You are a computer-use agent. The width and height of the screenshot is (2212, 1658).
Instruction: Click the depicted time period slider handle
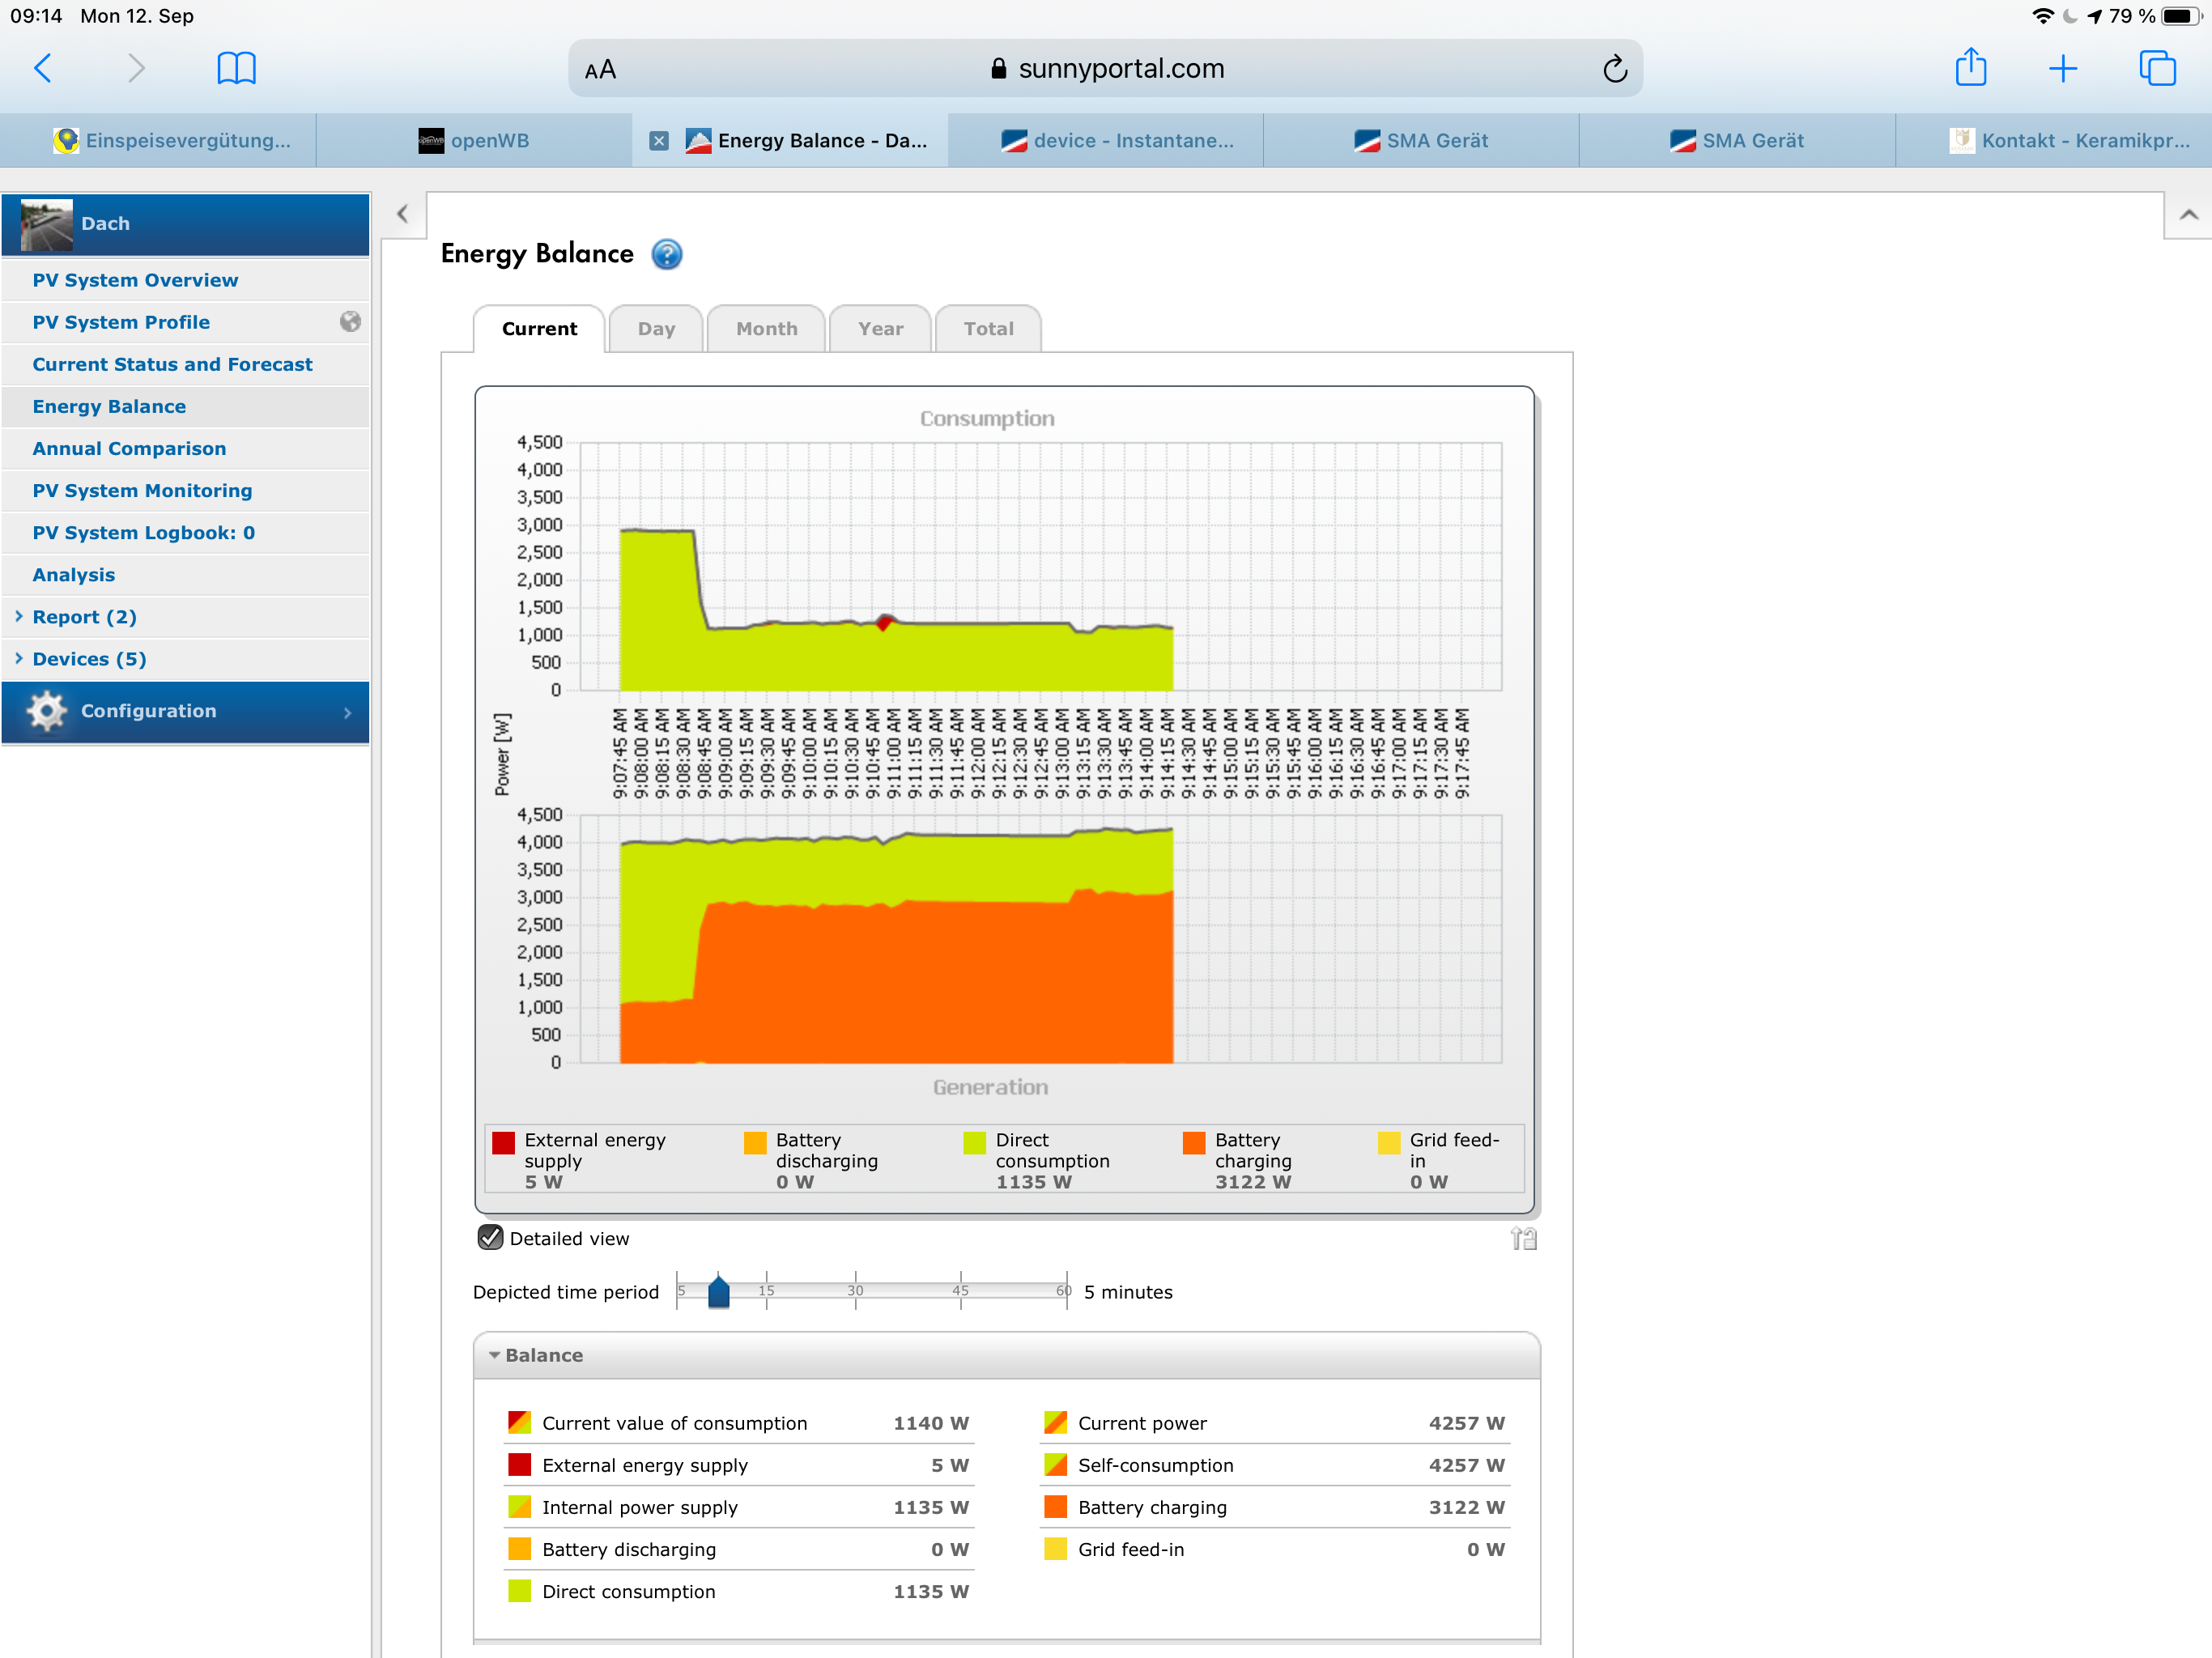point(718,1292)
